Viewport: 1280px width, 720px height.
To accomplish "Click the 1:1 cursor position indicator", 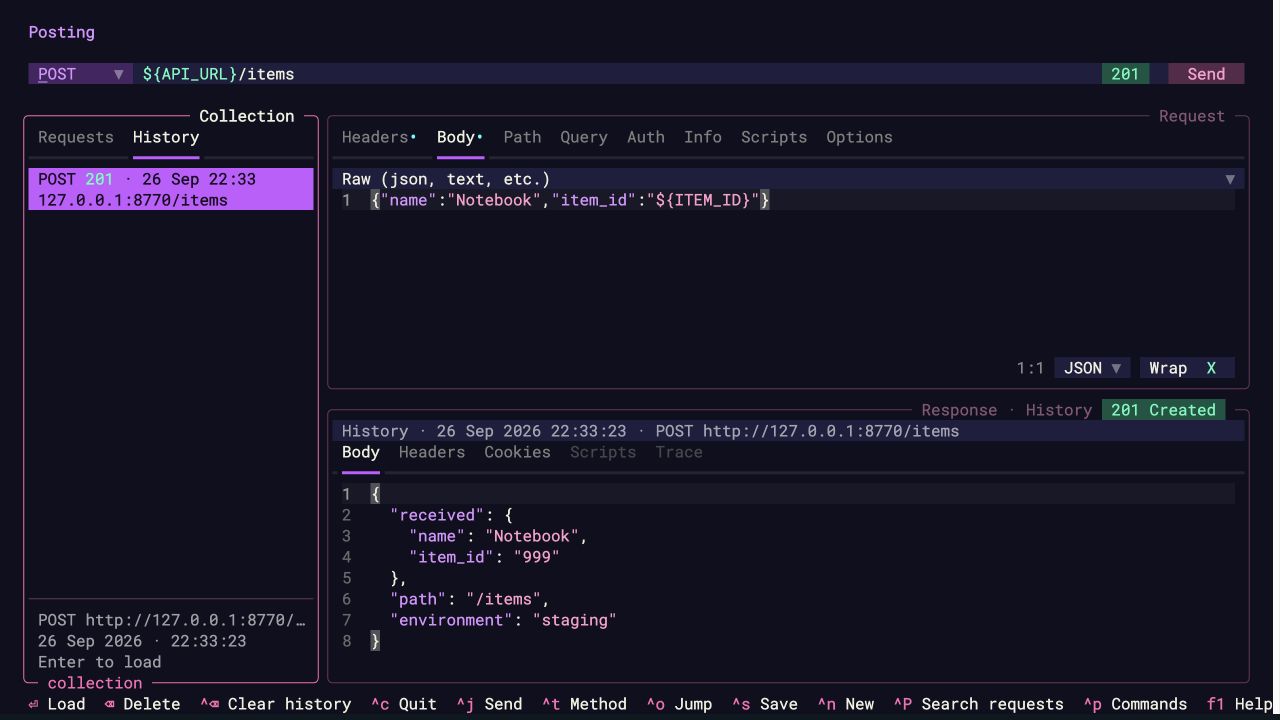I will coord(1030,368).
